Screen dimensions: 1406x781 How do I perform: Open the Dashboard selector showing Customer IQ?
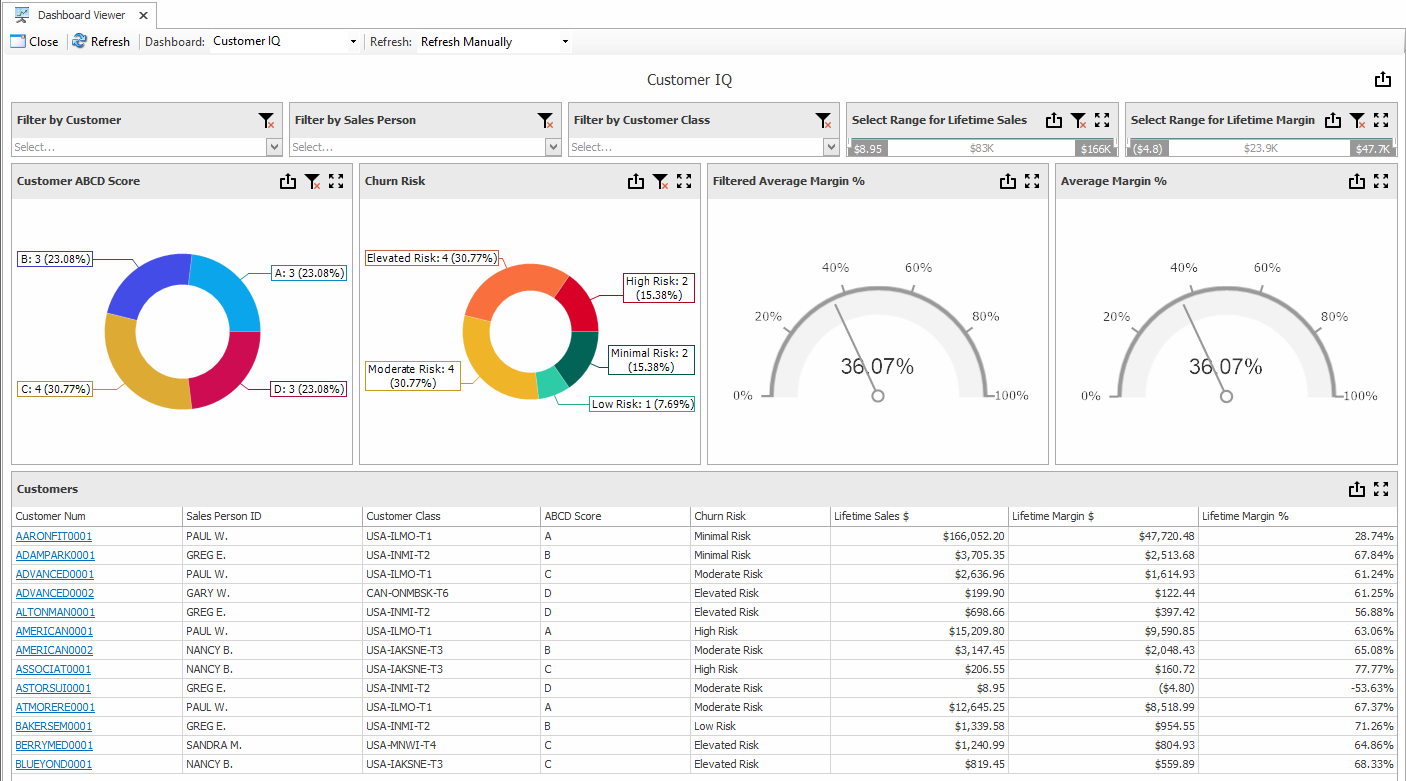pyautogui.click(x=353, y=42)
